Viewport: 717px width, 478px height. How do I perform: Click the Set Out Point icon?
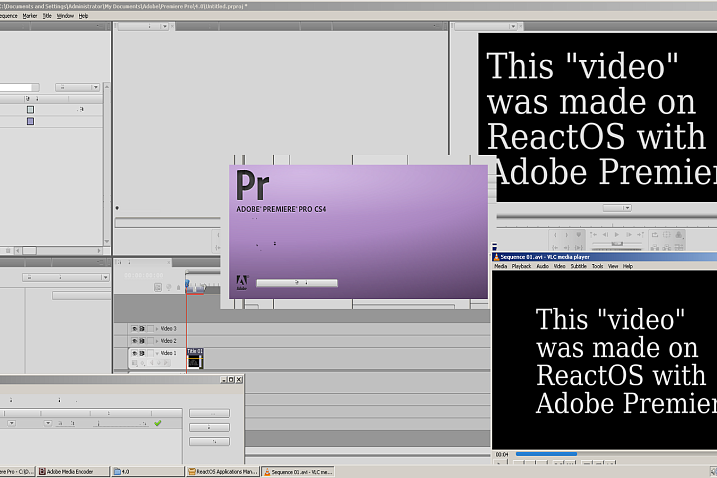pyautogui.click(x=567, y=235)
